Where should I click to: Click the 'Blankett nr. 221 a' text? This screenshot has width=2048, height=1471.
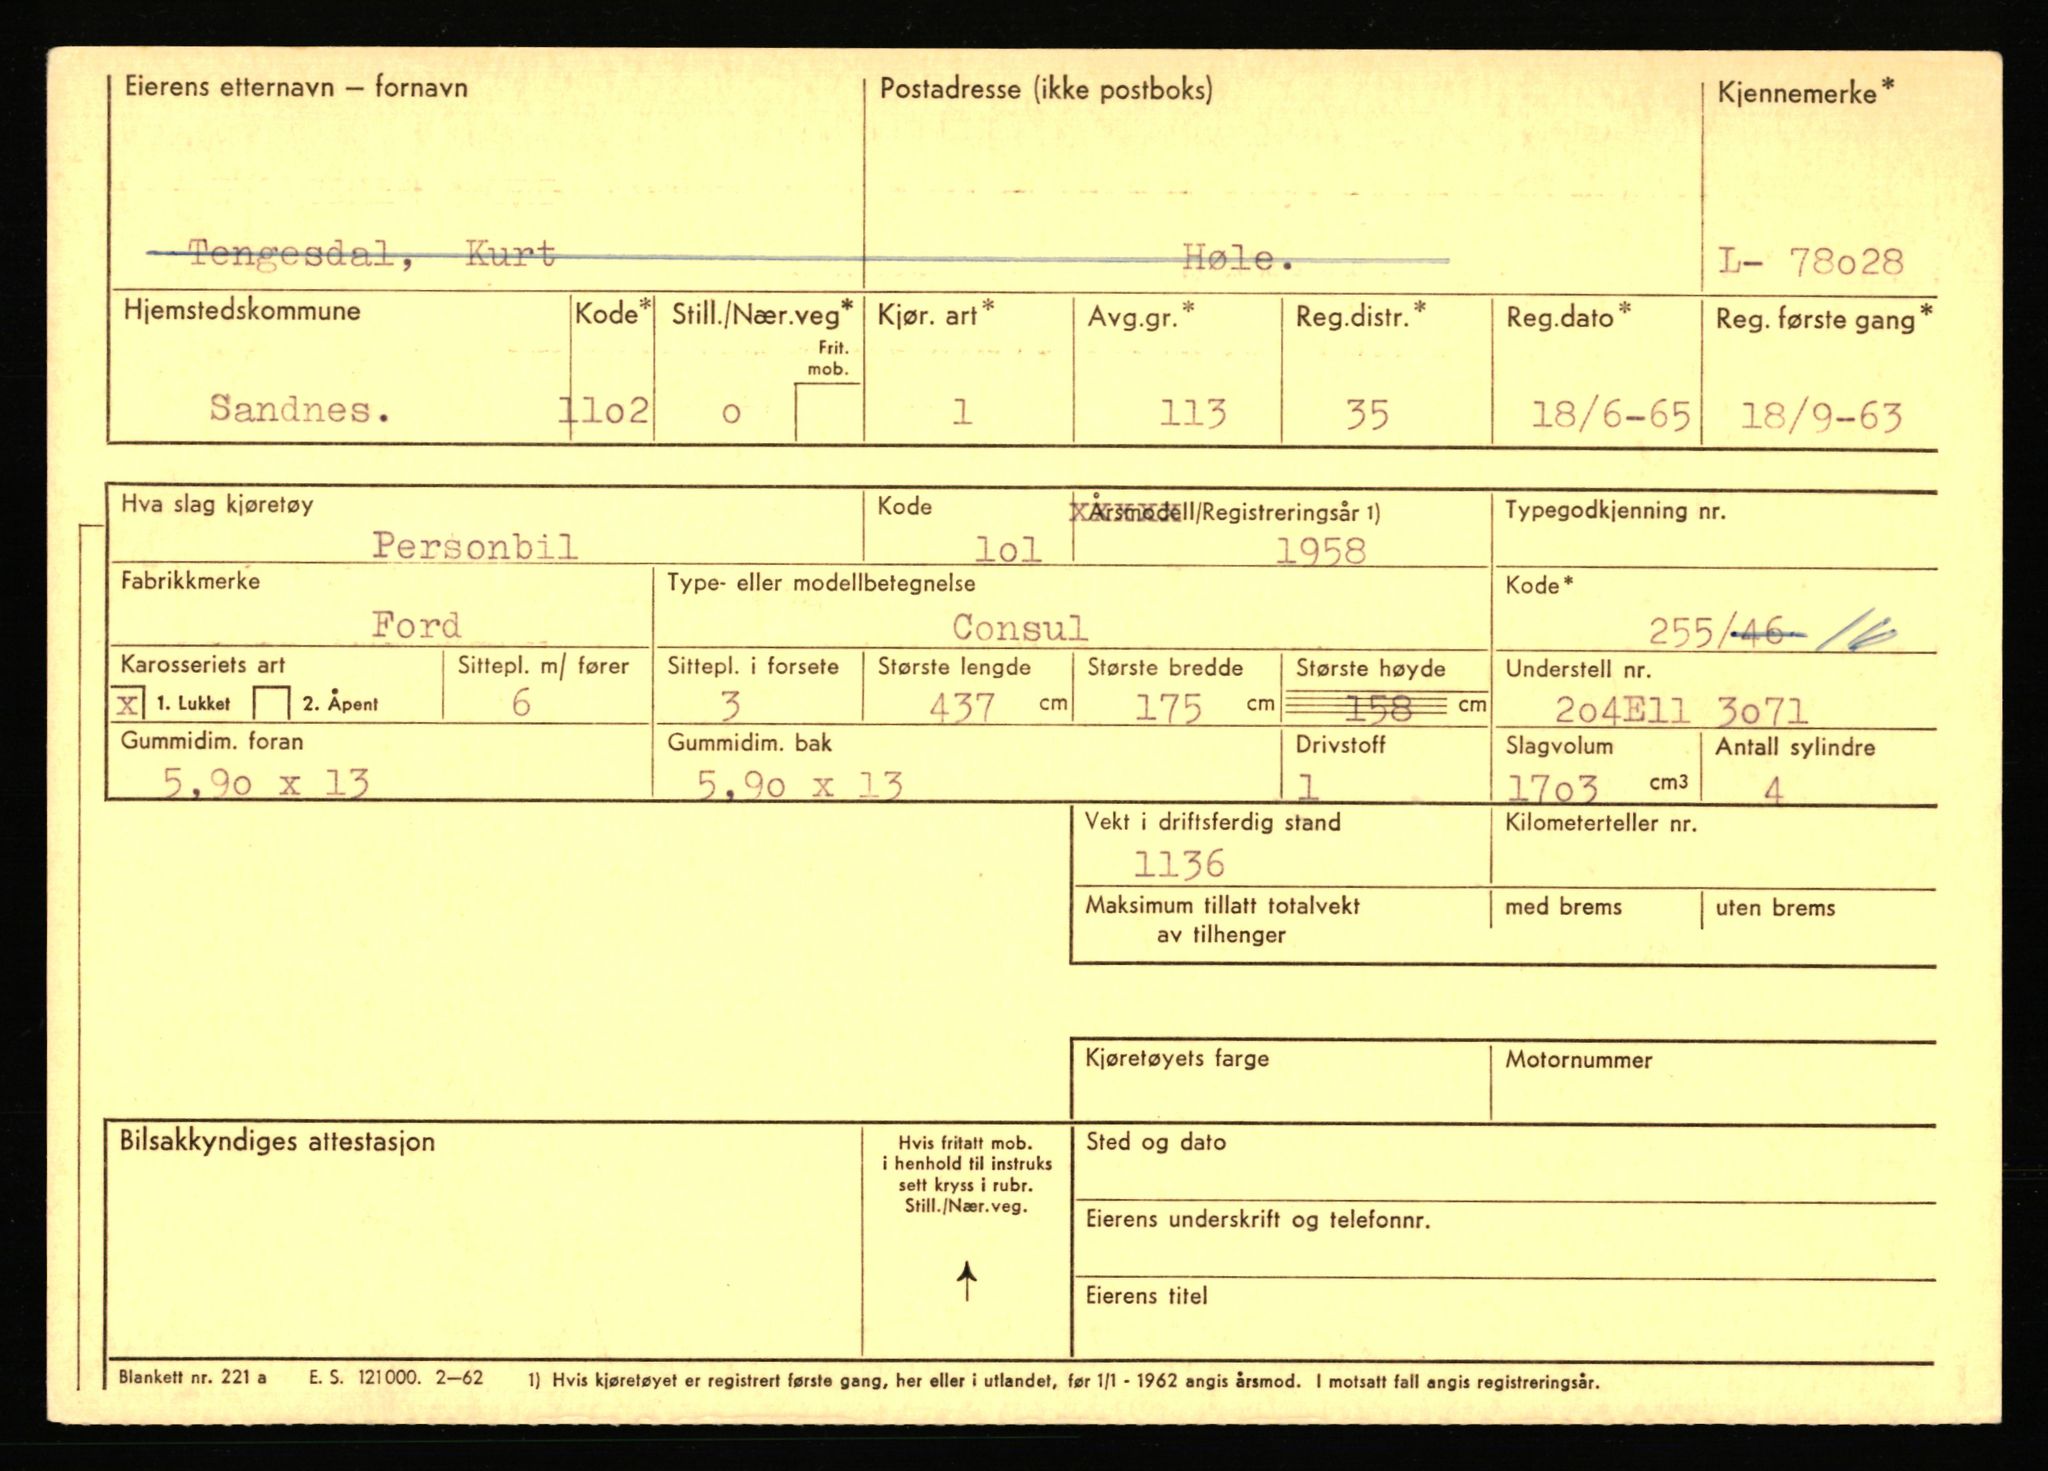click(x=192, y=1377)
